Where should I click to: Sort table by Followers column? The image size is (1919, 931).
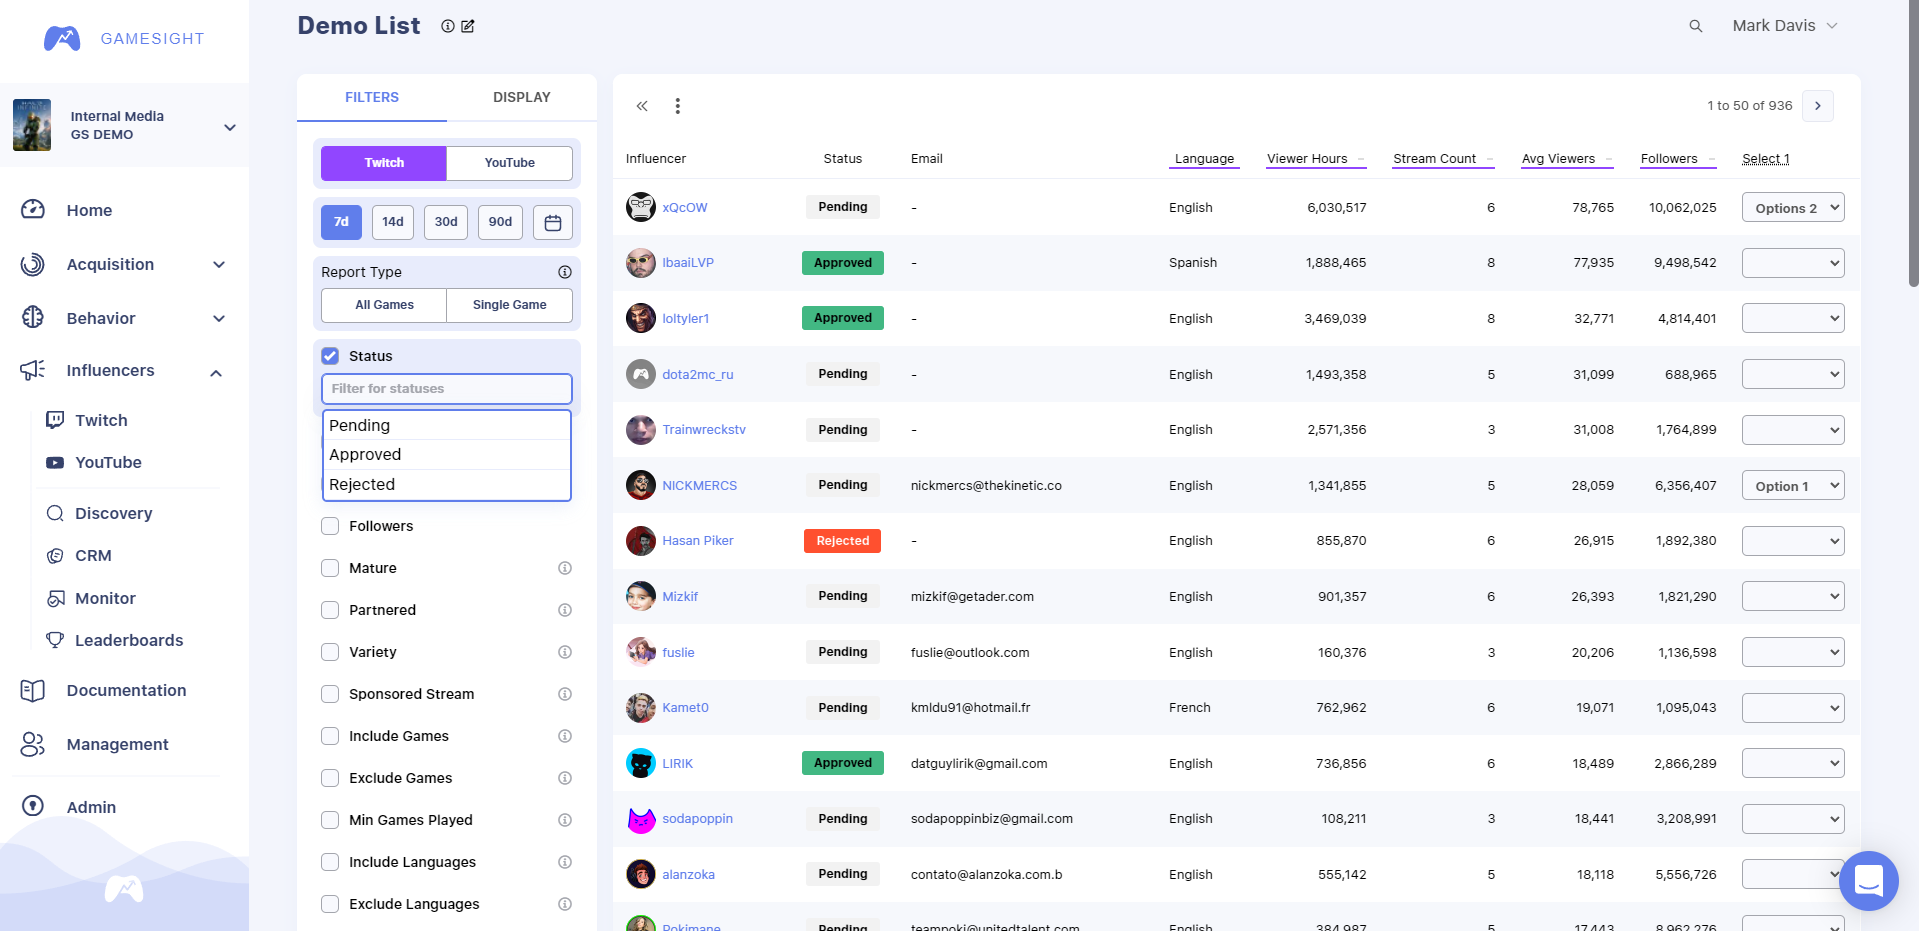coord(1677,159)
